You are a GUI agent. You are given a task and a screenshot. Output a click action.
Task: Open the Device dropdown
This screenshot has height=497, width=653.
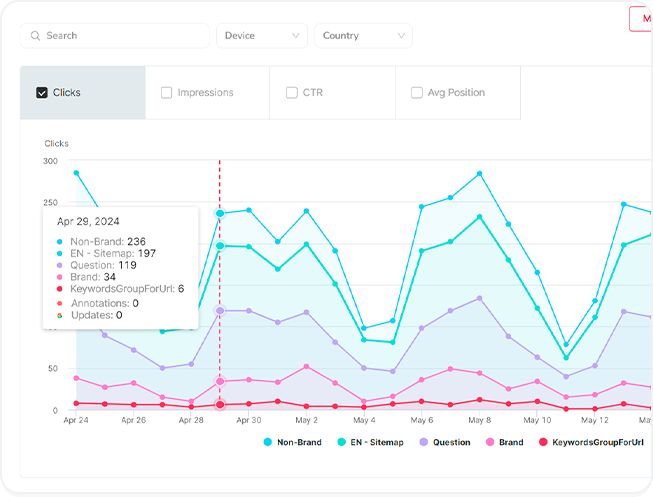(x=261, y=36)
